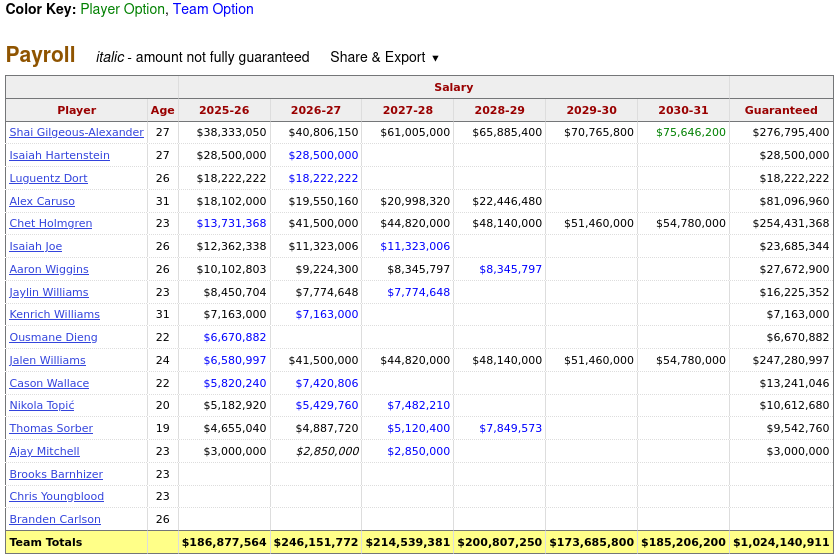Select Team Totals $186,877,564 for 2025-26
This screenshot has height=555, width=840.
tap(224, 543)
